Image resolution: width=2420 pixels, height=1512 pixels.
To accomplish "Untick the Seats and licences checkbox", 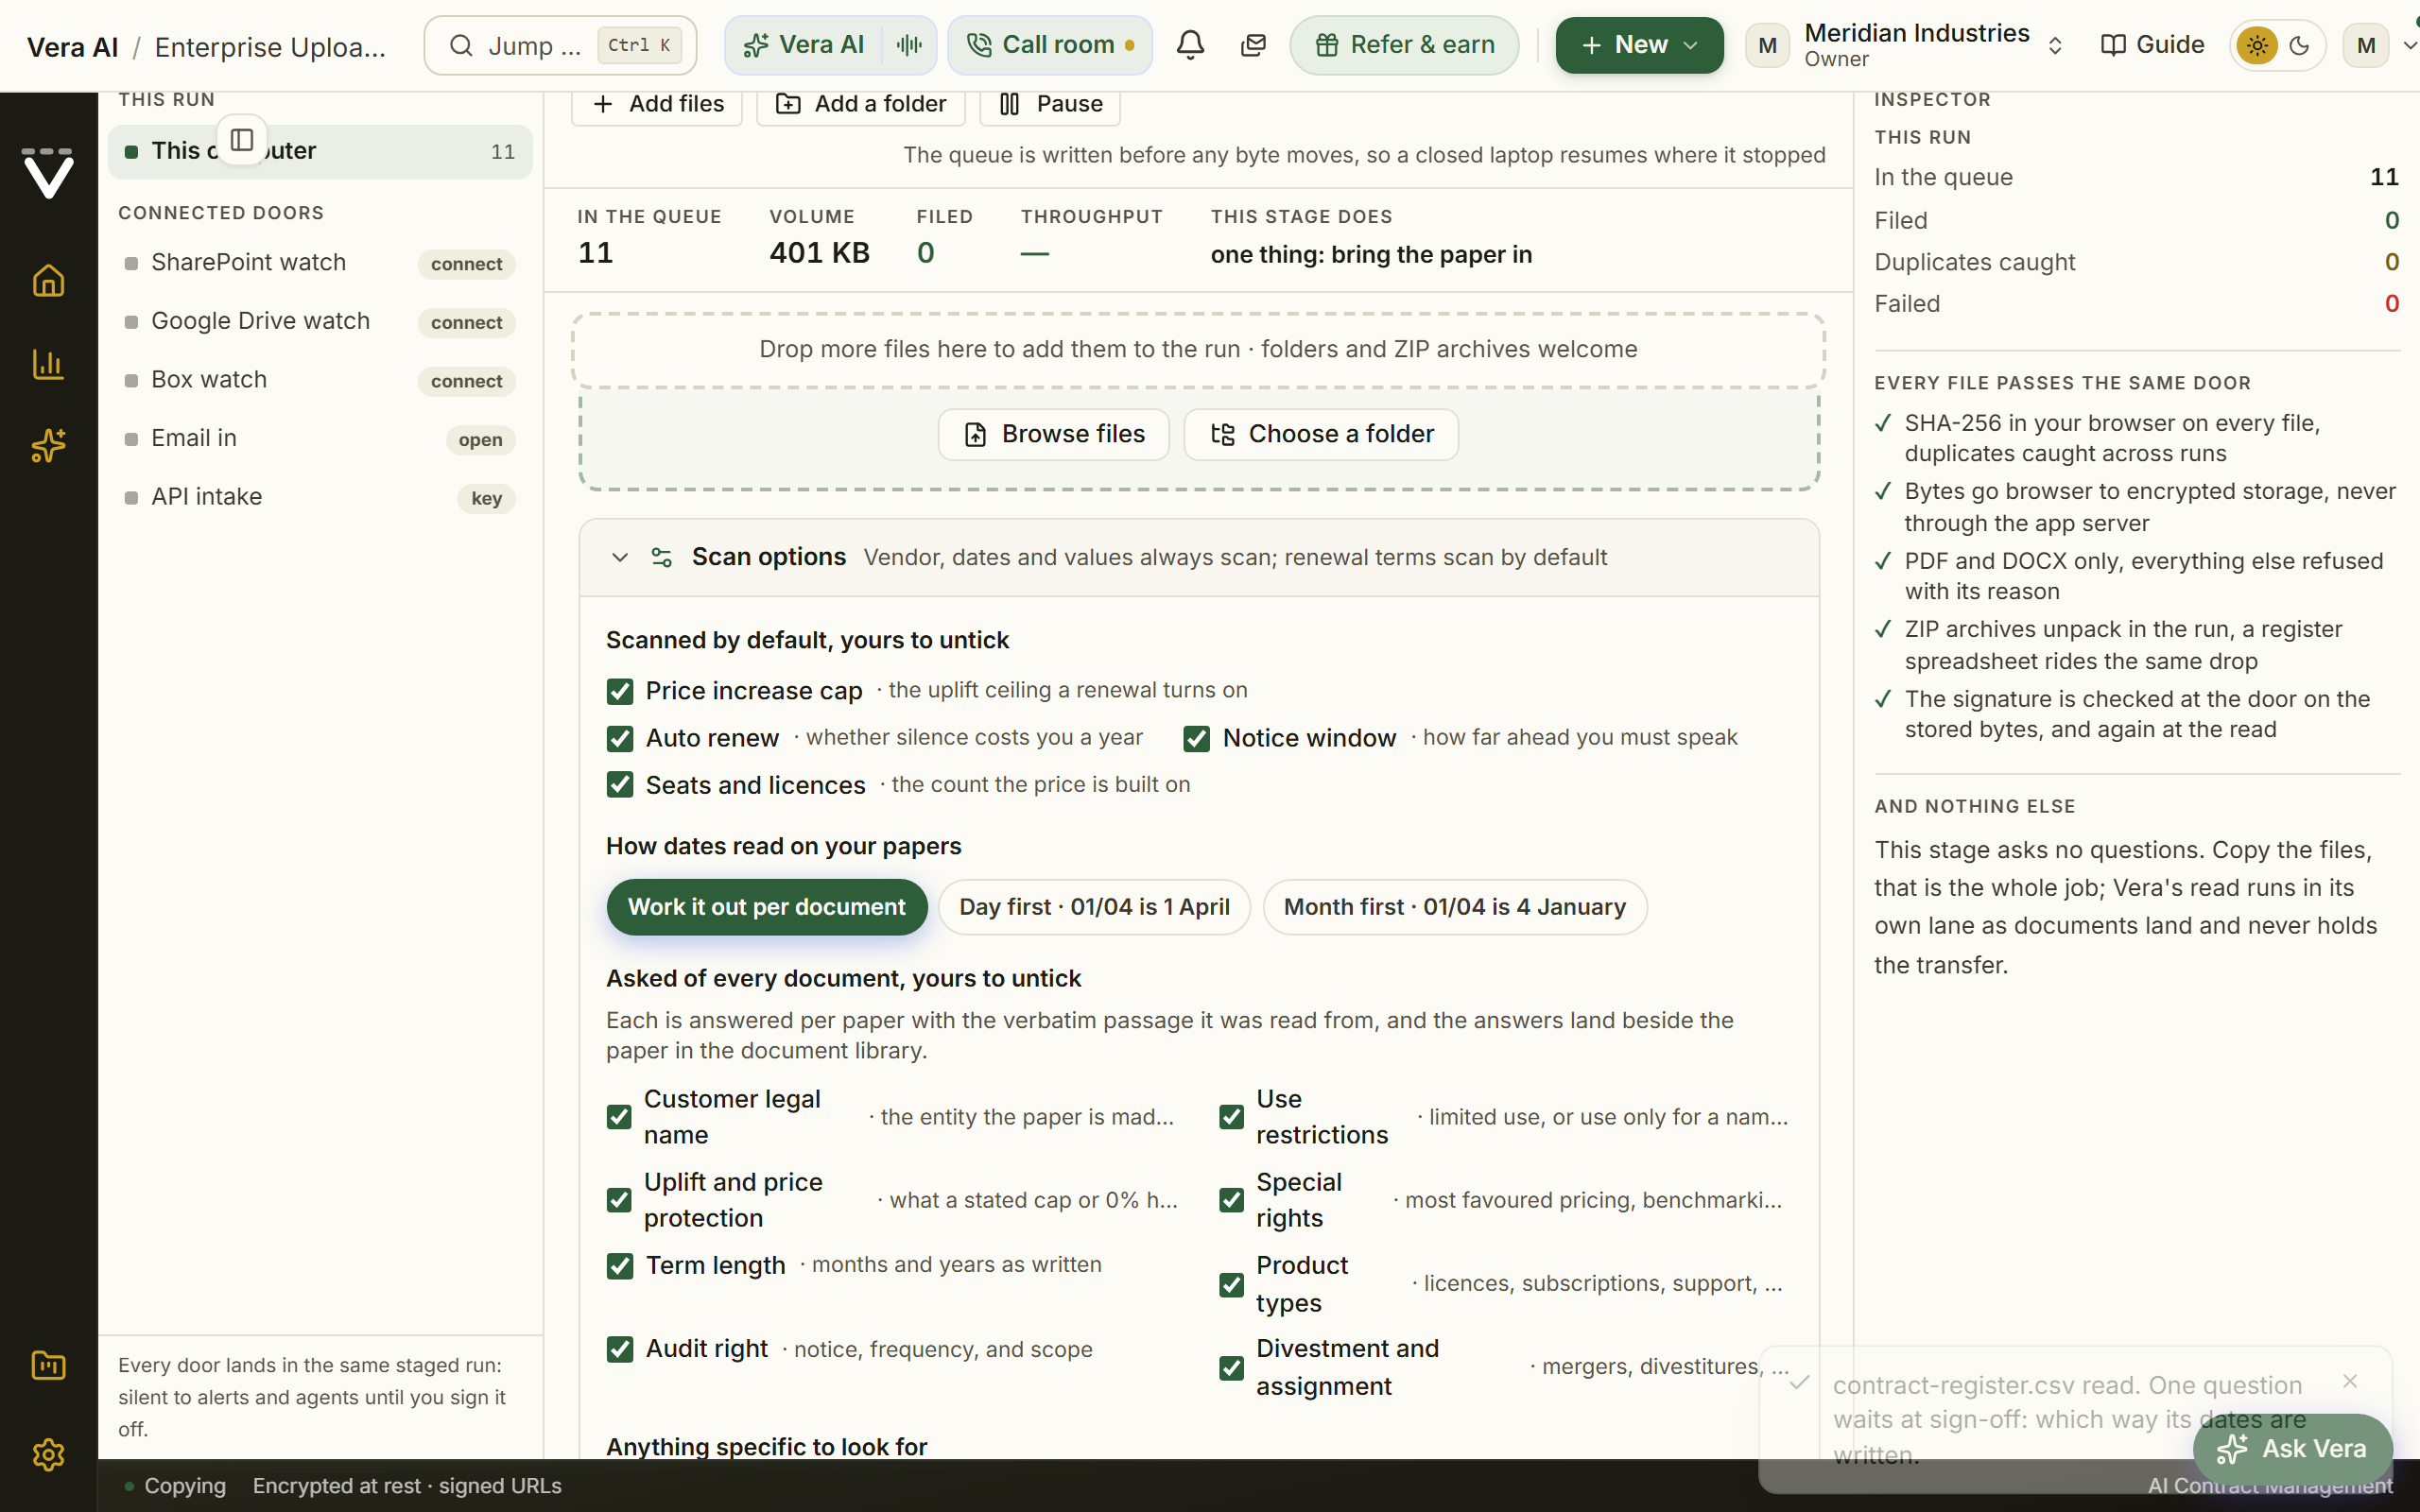I will 620,785.
